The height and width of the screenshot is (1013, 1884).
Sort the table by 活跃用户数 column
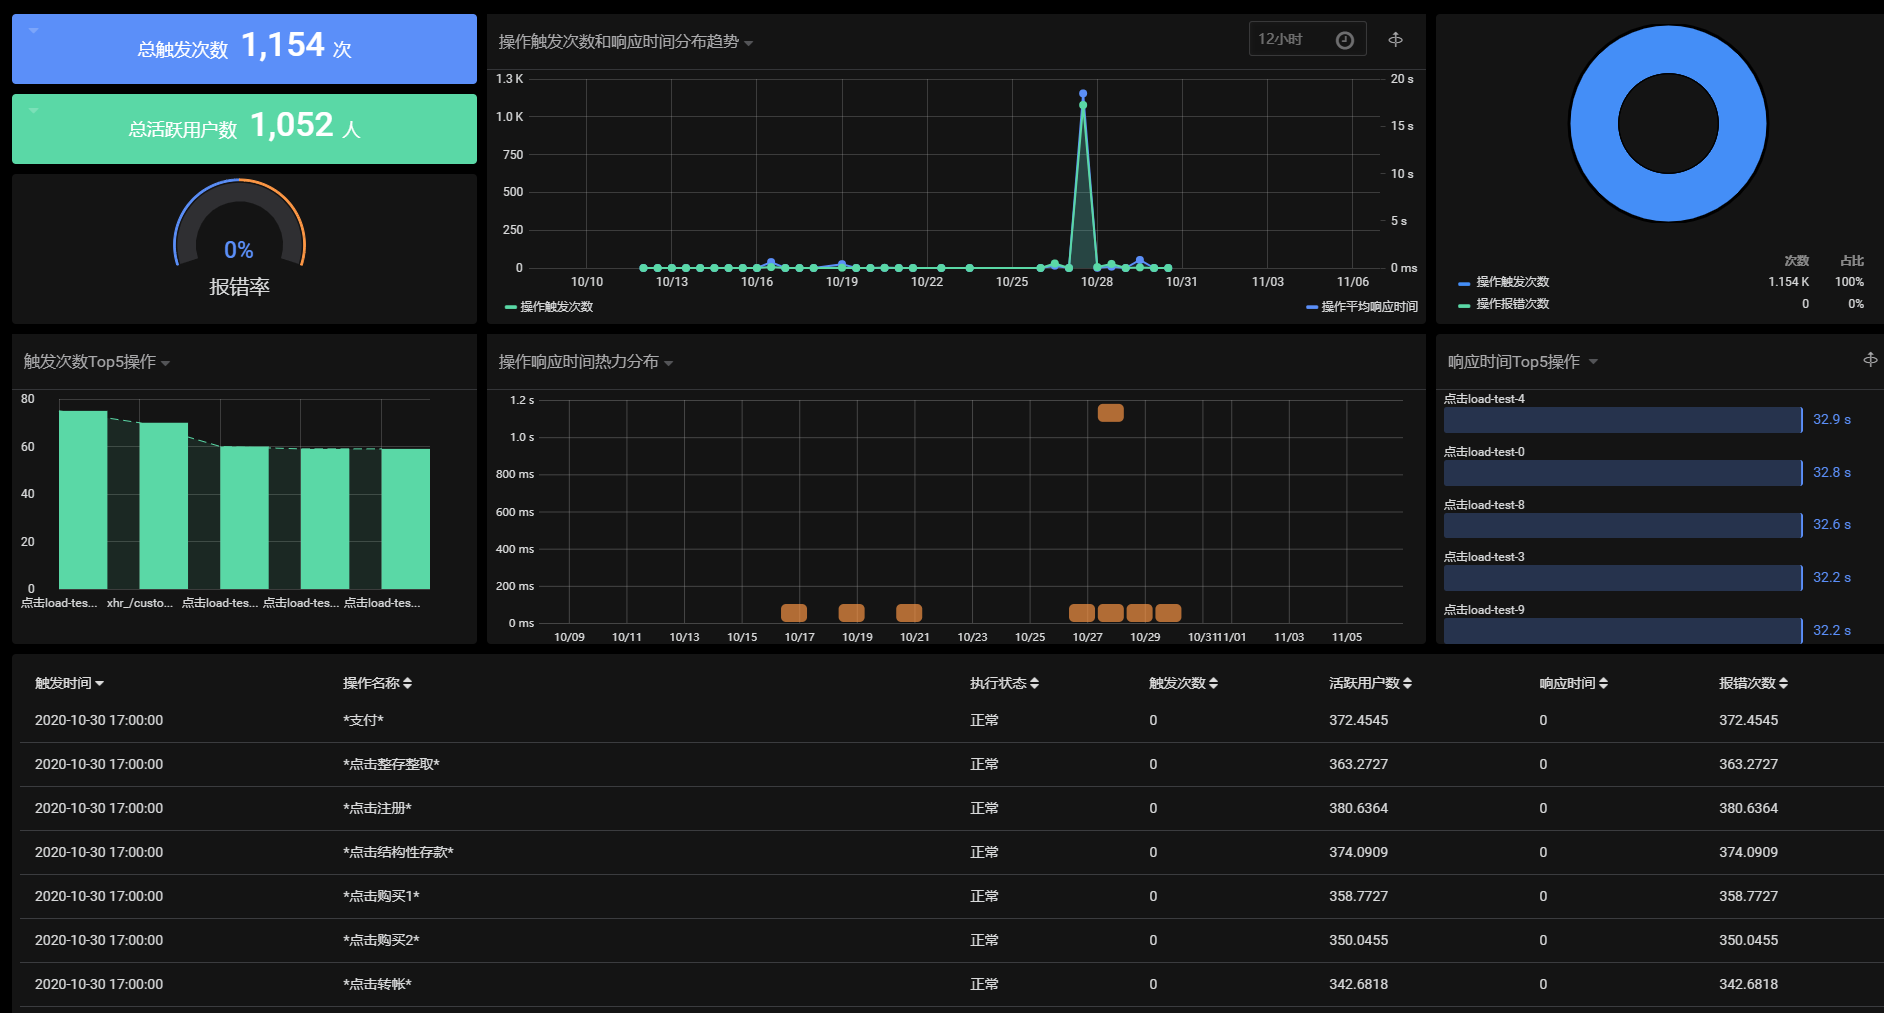(1370, 683)
